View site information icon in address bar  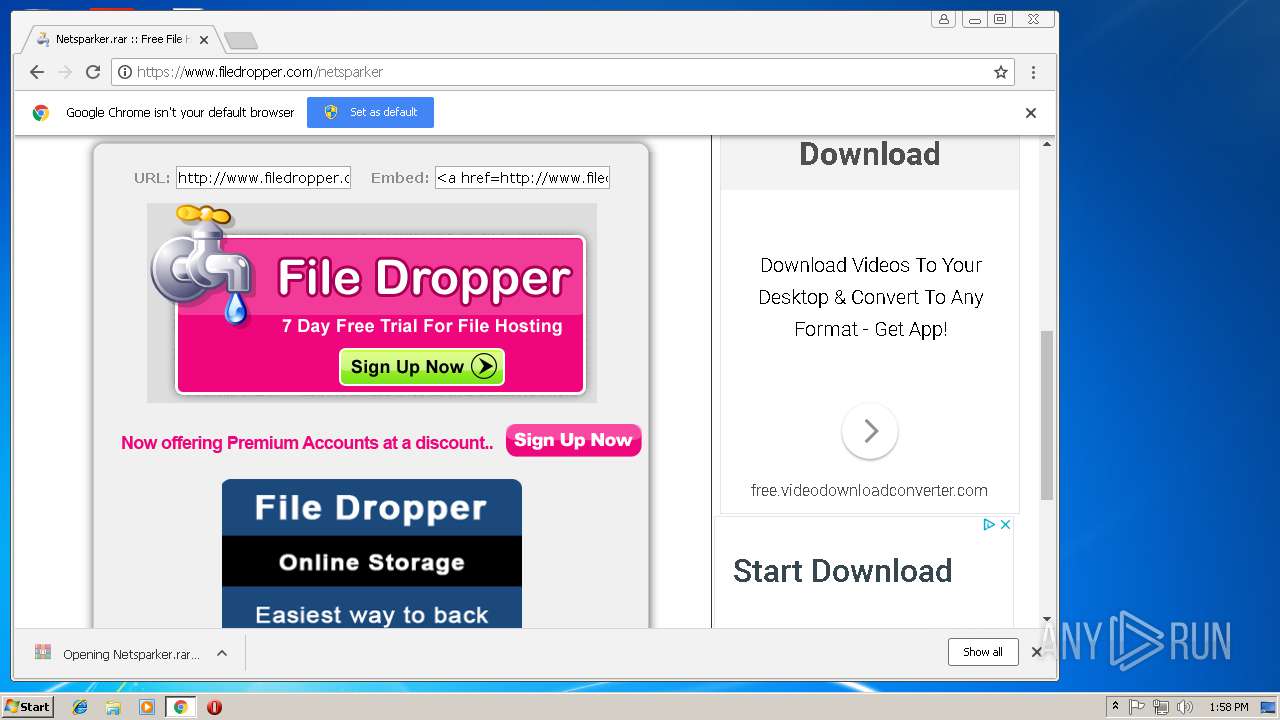pos(124,72)
